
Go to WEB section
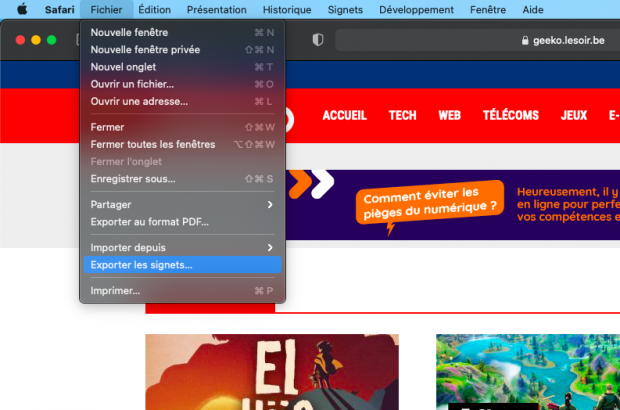(x=450, y=115)
